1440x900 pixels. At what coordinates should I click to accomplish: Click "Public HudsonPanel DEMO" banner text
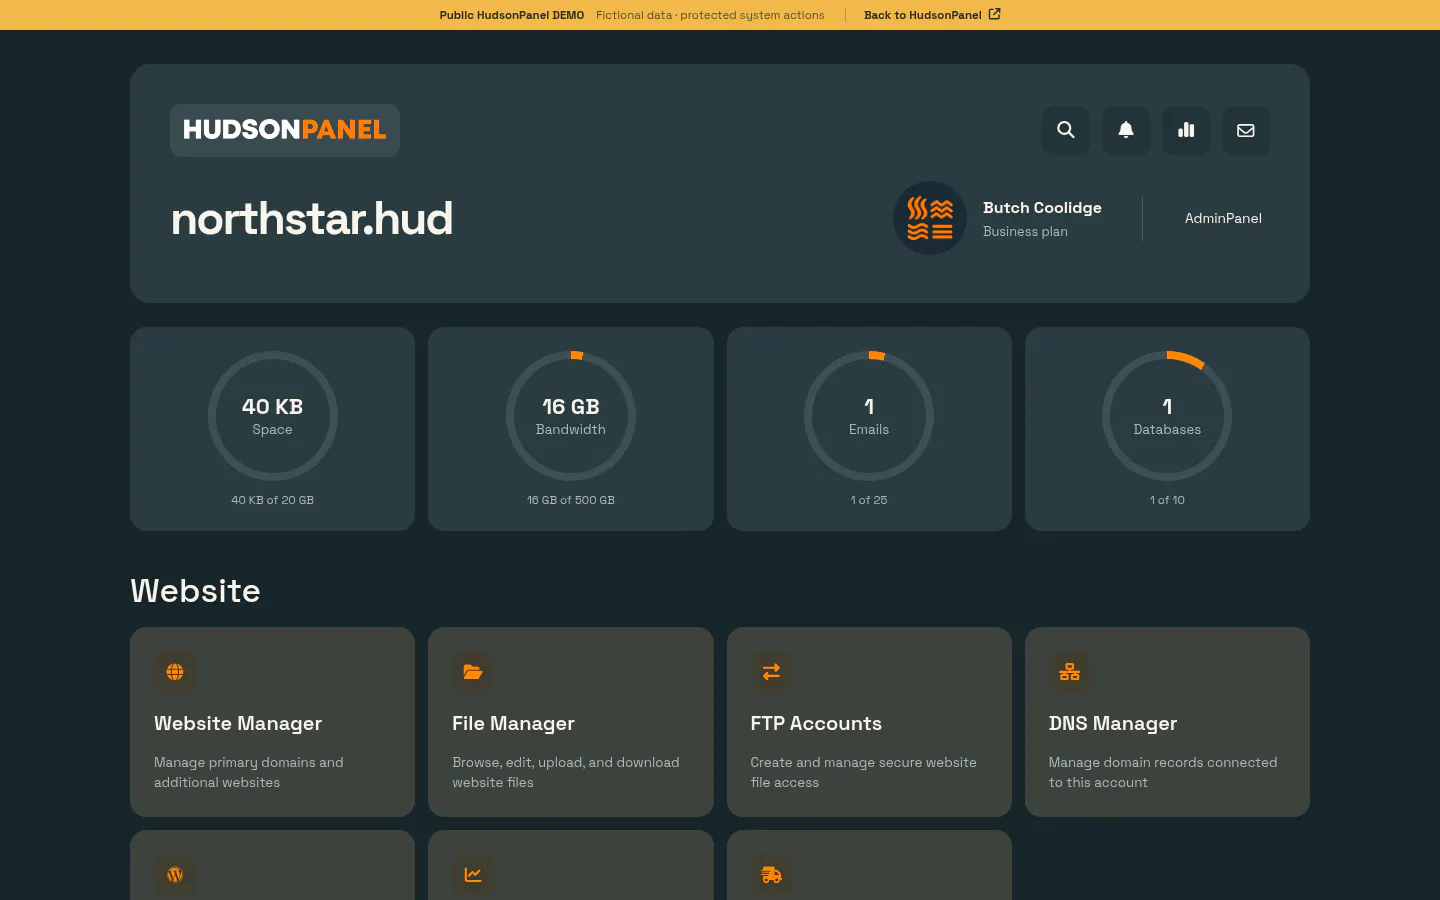pos(512,15)
